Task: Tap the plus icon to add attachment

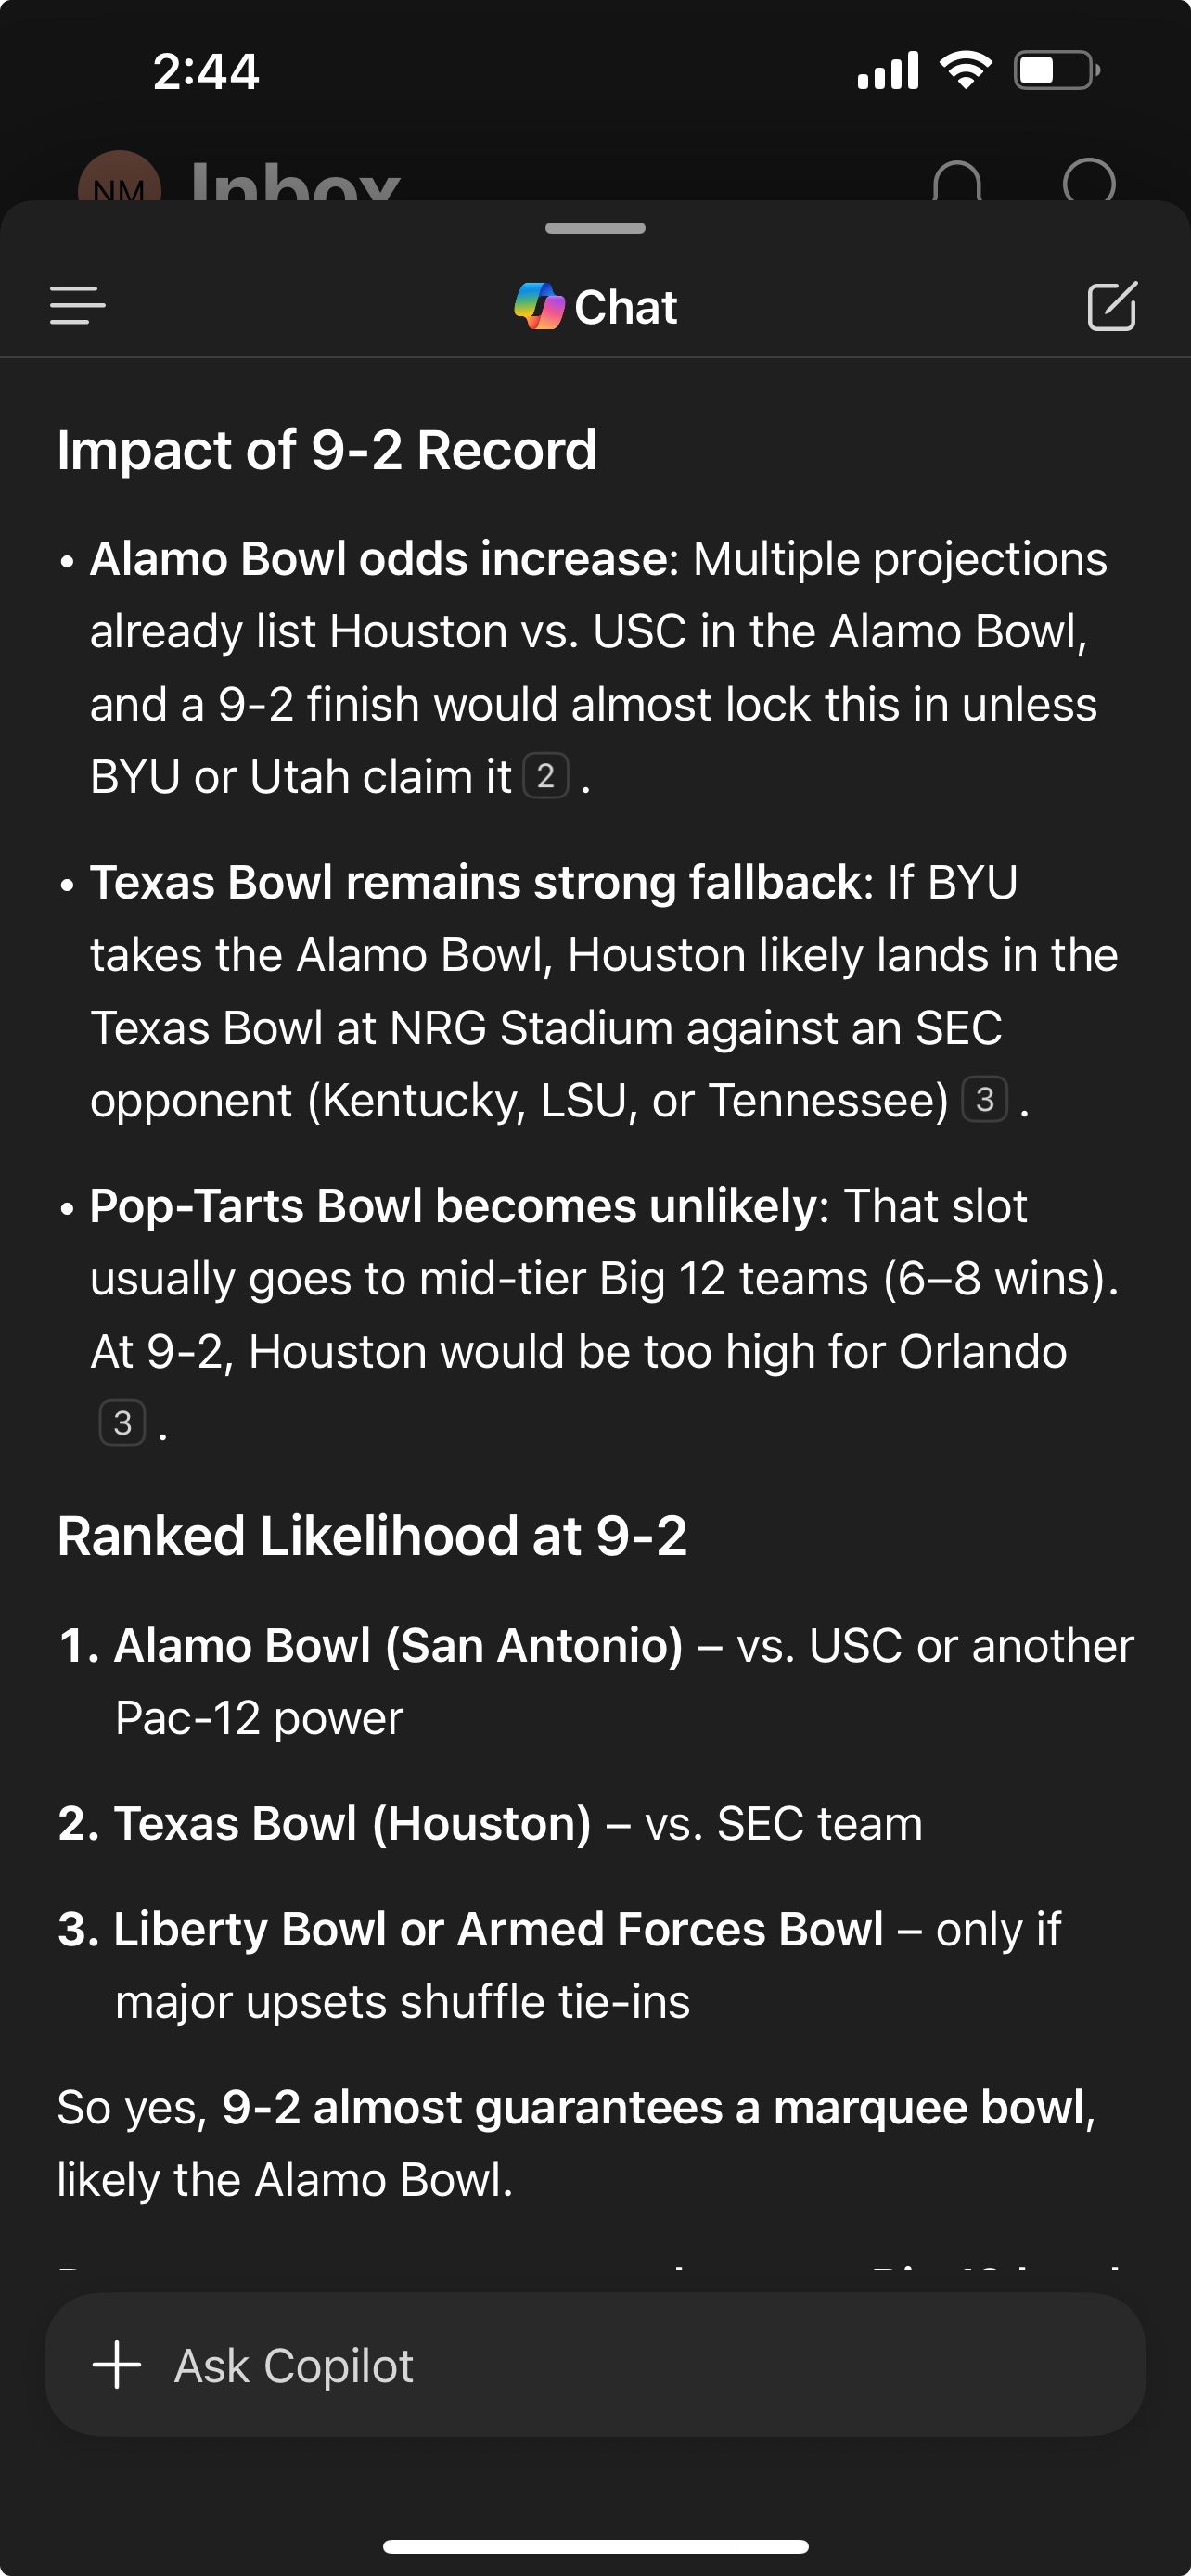Action: (x=117, y=2365)
